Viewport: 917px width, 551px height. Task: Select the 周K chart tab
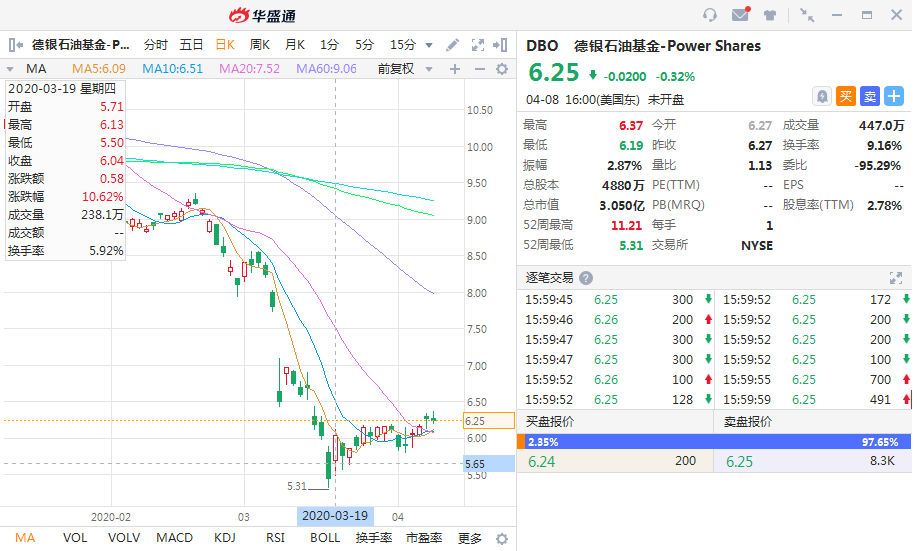[260, 44]
